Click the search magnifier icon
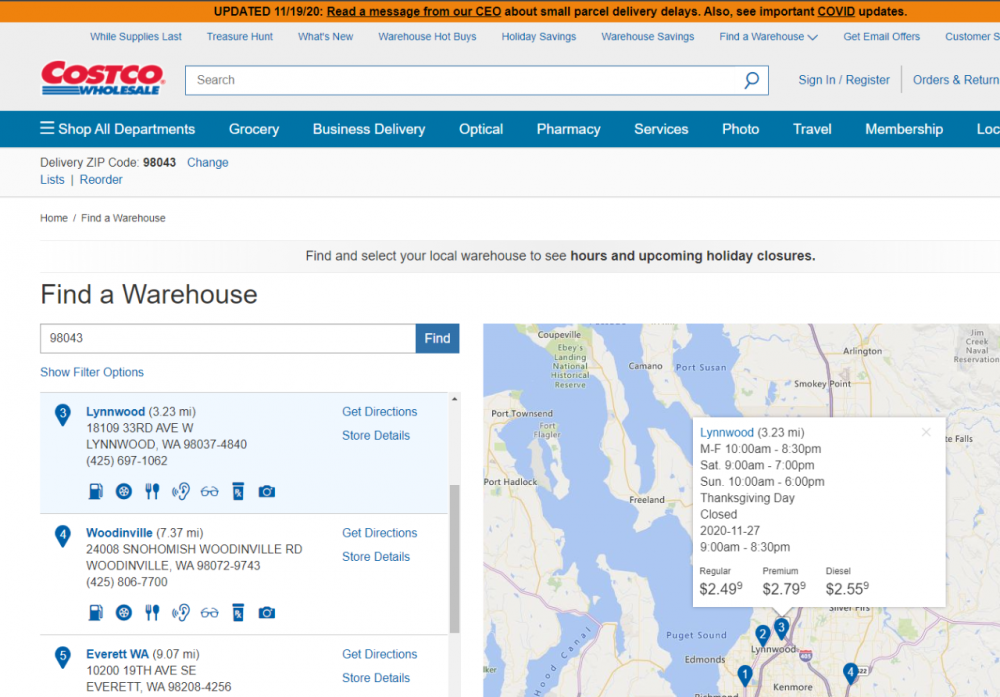Screen dimensions: 1000x697 (x=751, y=81)
